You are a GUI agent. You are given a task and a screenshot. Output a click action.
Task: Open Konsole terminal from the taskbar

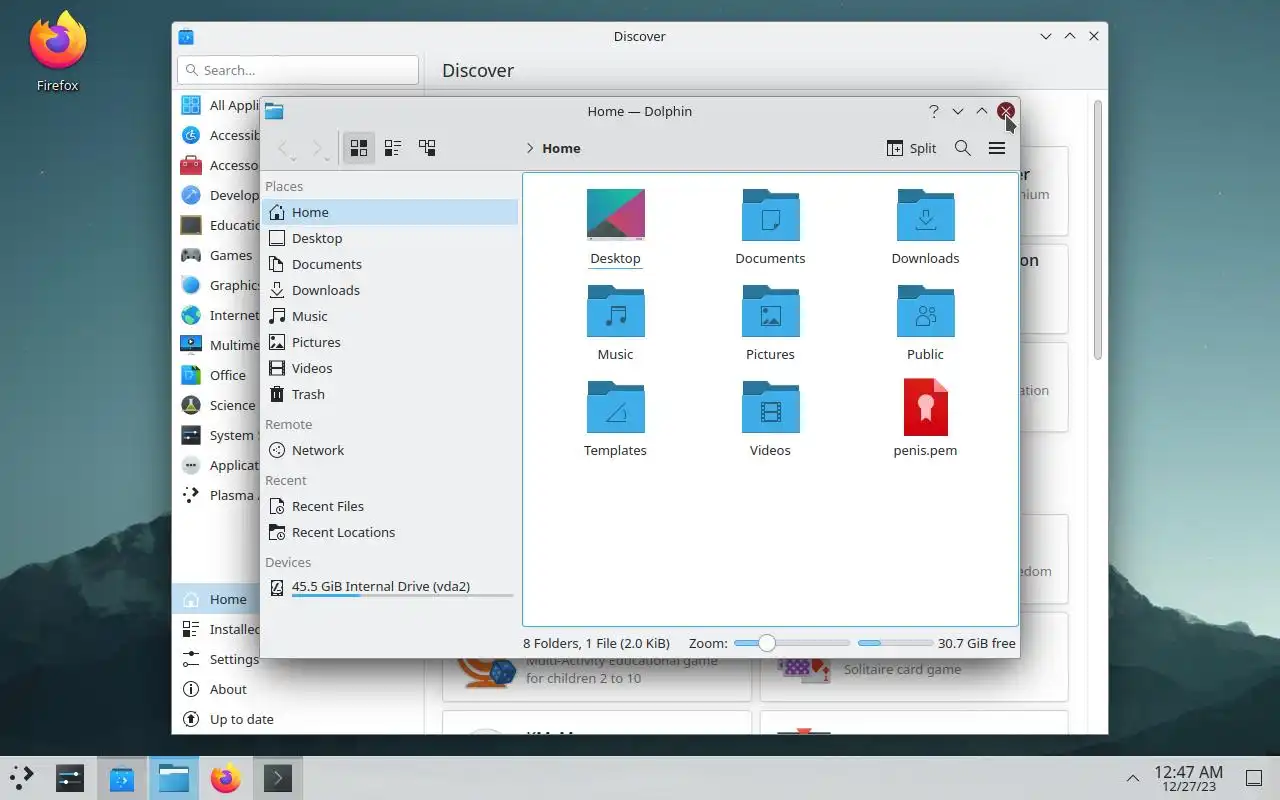pyautogui.click(x=278, y=778)
